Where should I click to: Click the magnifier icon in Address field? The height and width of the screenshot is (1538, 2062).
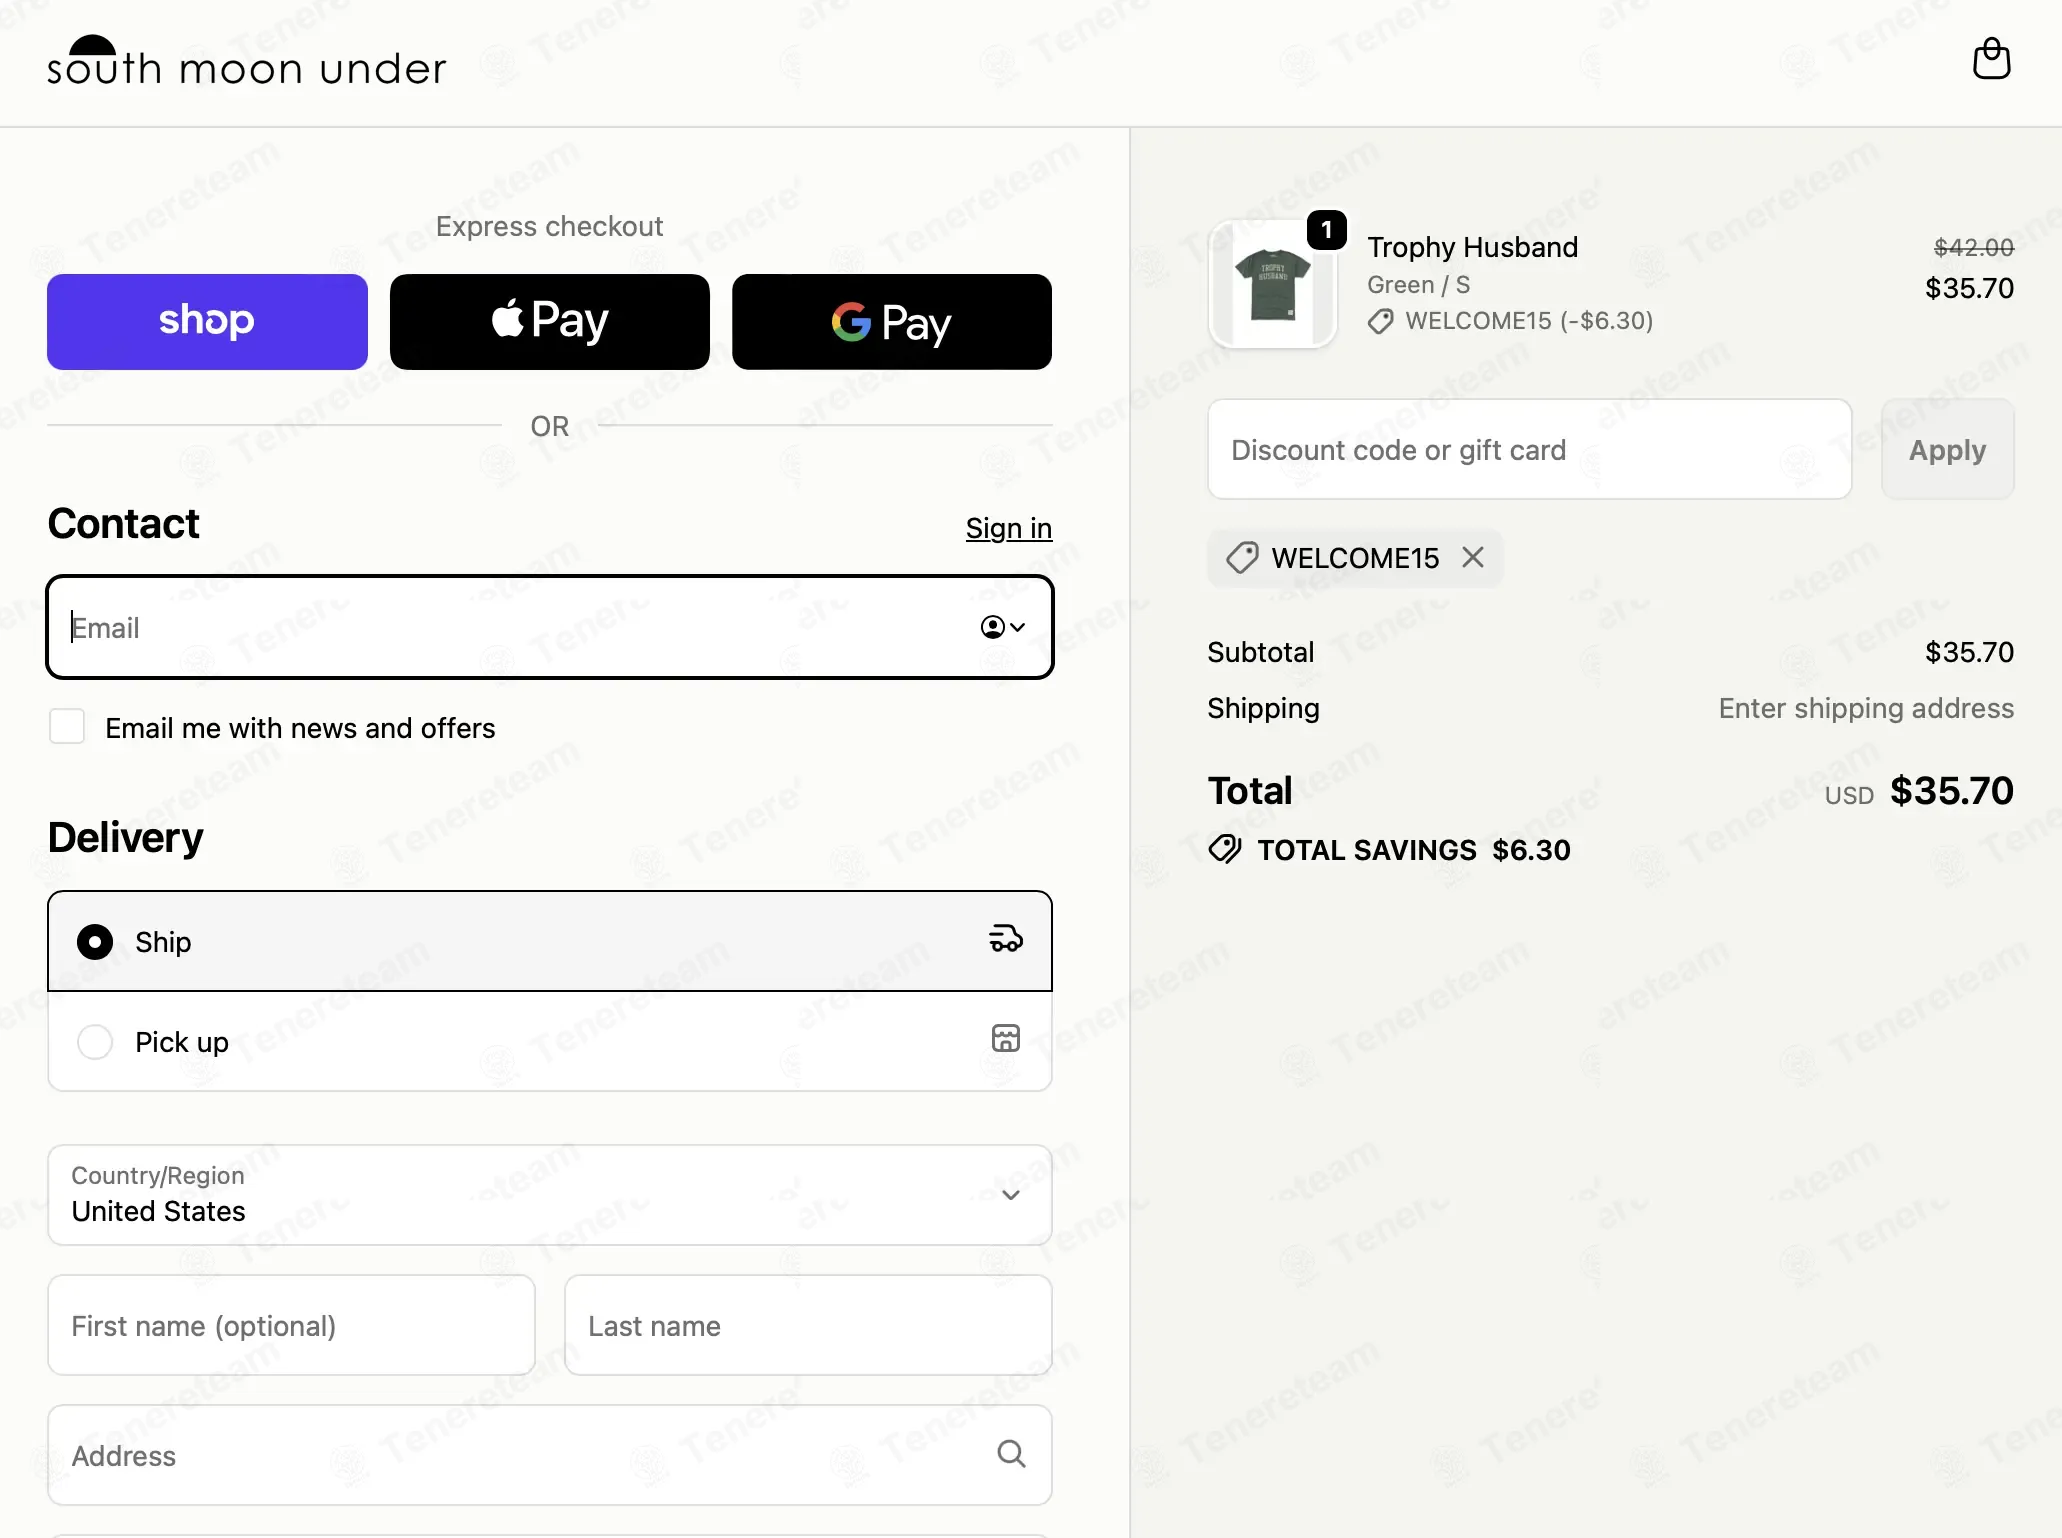[x=1011, y=1454]
